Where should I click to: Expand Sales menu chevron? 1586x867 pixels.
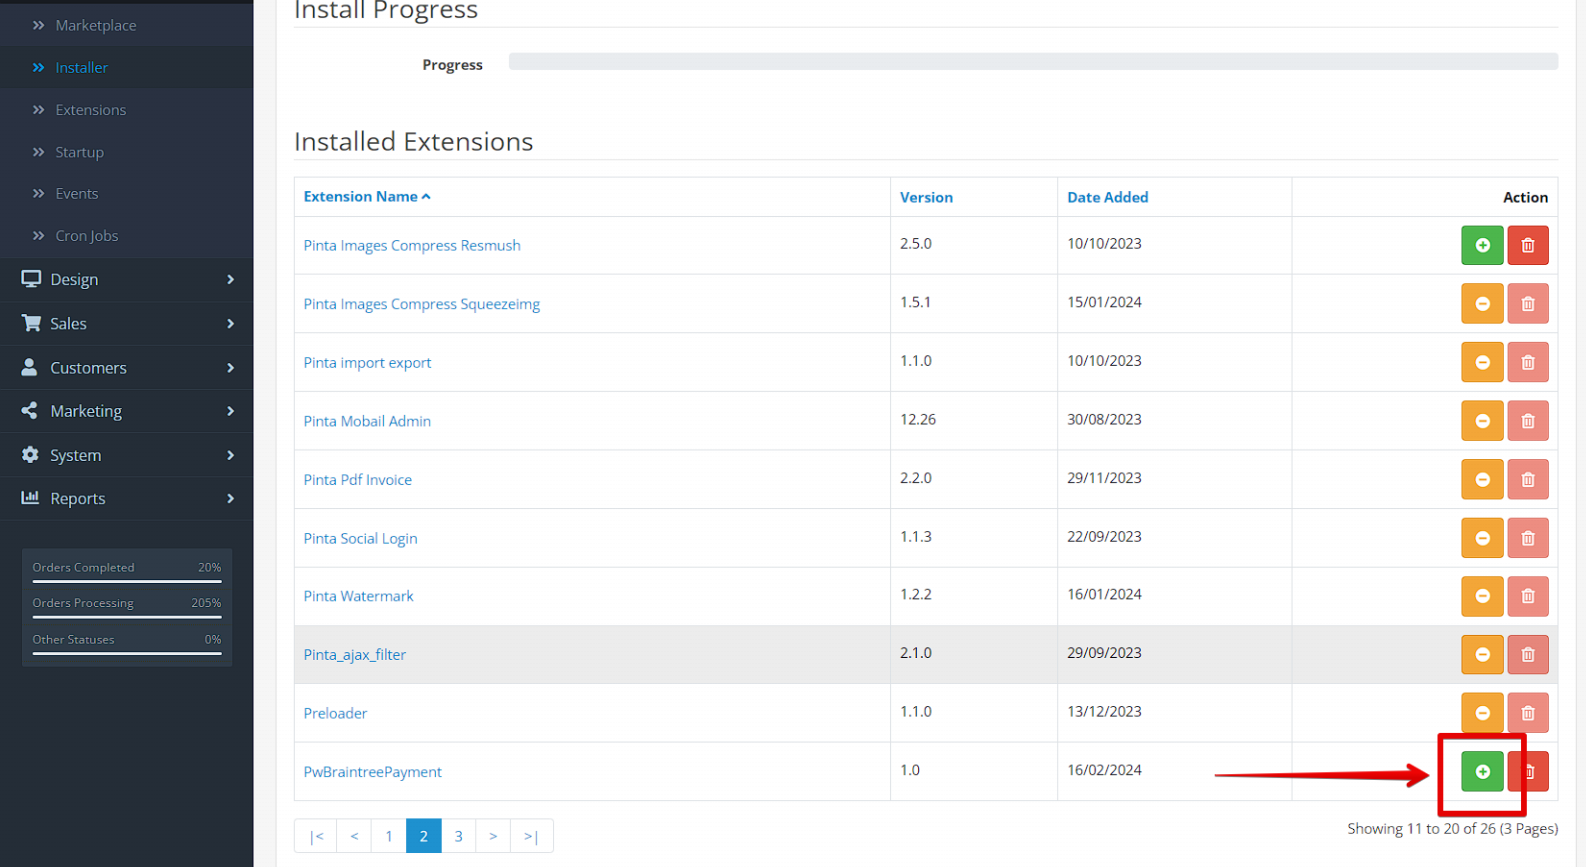pos(231,323)
